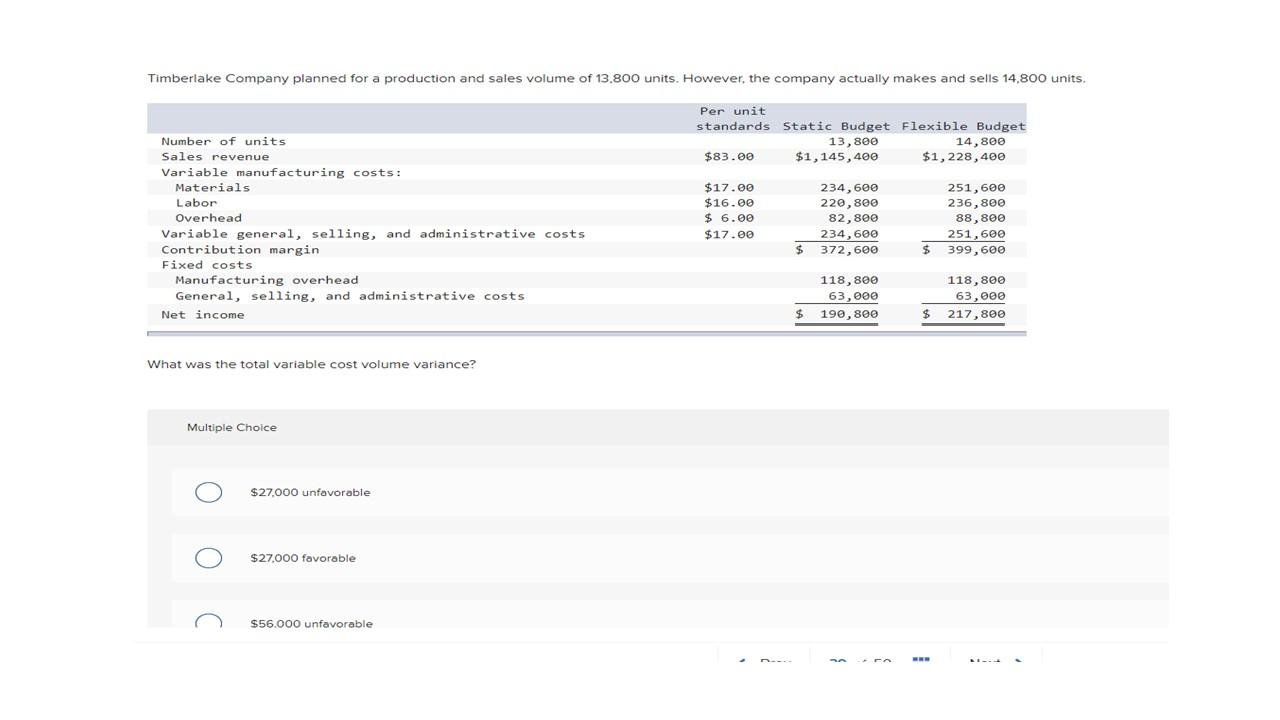Click the $ 6.00 overhead per-unit standard
The height and width of the screenshot is (720, 1280).
point(729,218)
